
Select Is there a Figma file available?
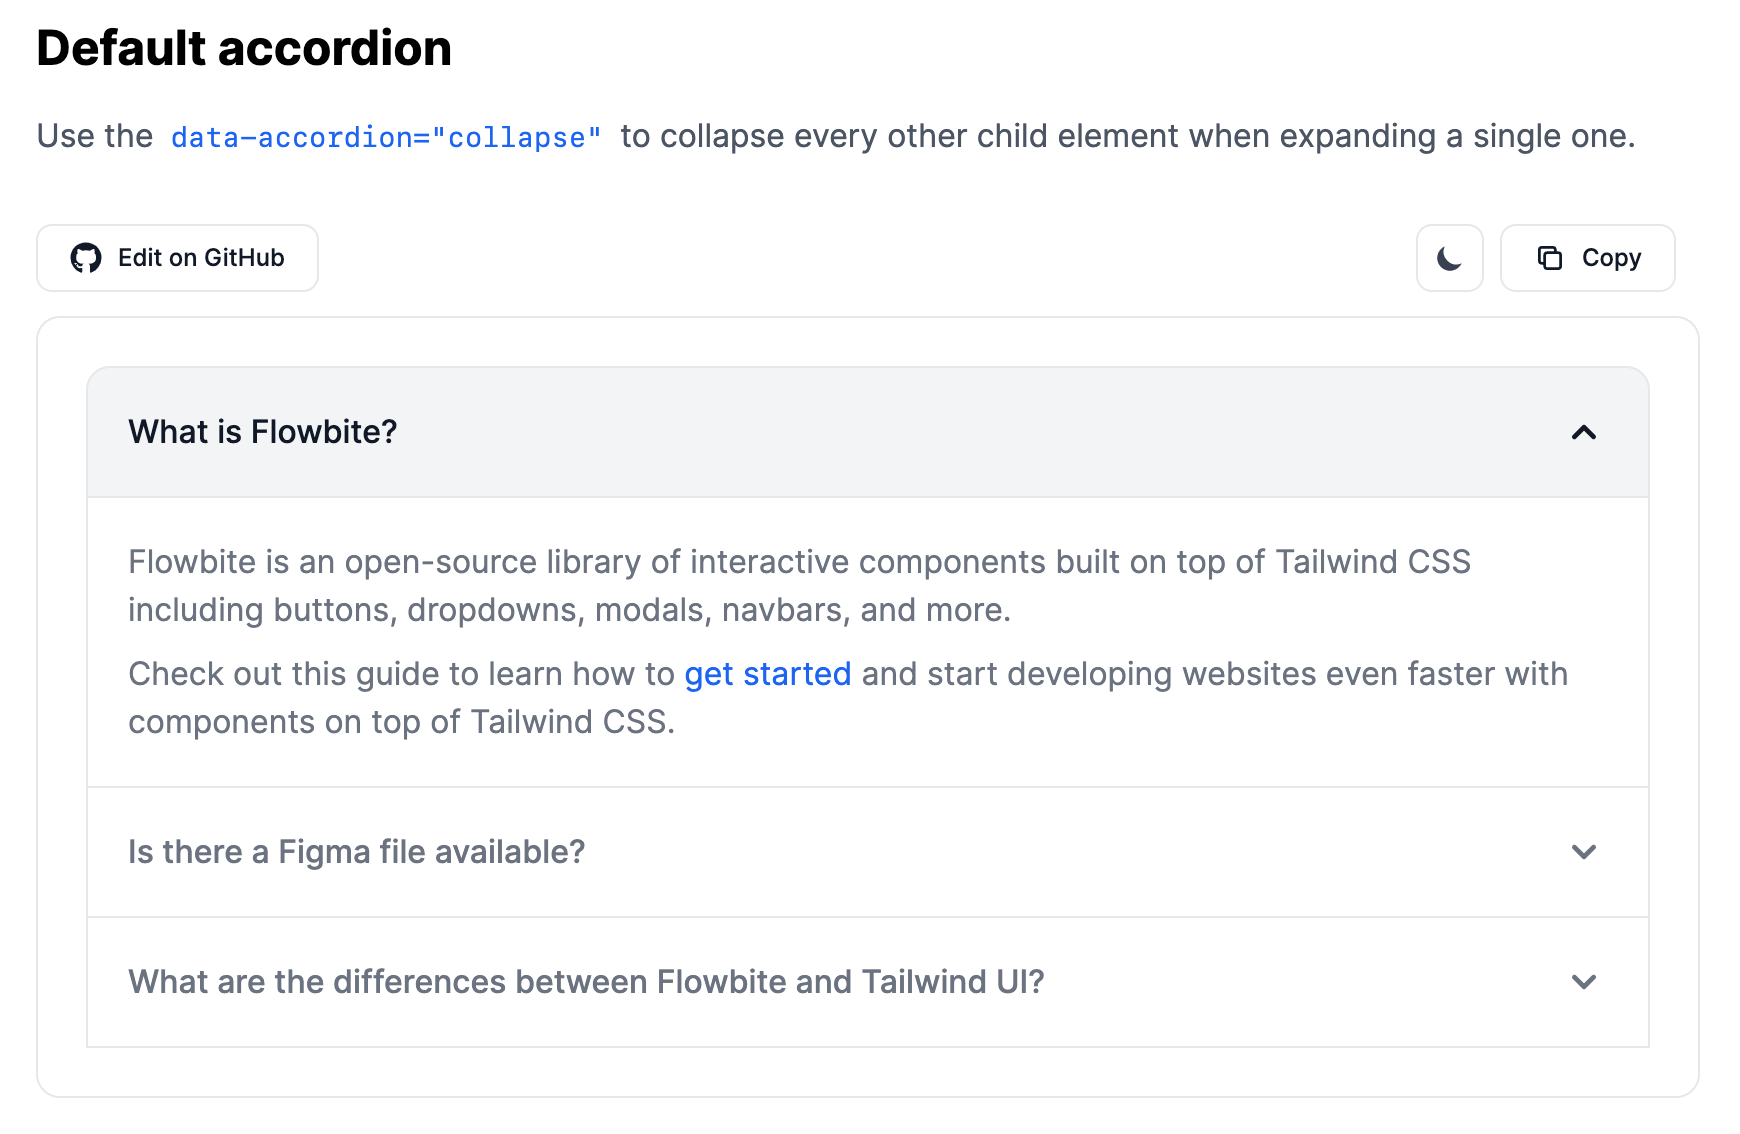(x=356, y=852)
